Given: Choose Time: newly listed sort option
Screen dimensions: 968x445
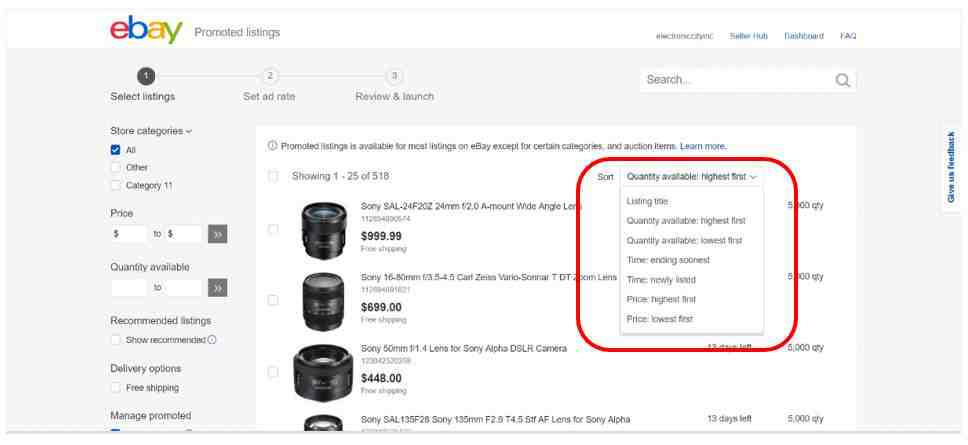Looking at the screenshot, I should tap(660, 280).
